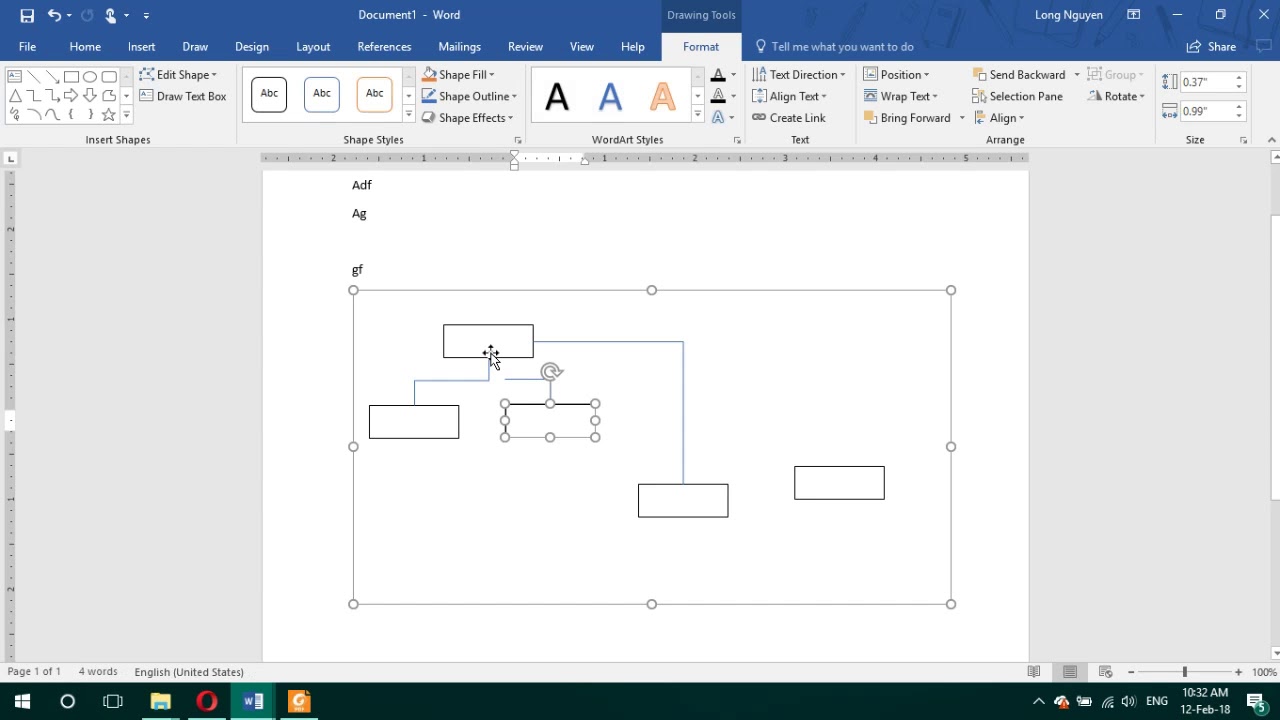Screen dimensions: 1280x720
Task: Open Windows Task View
Action: coord(113,702)
